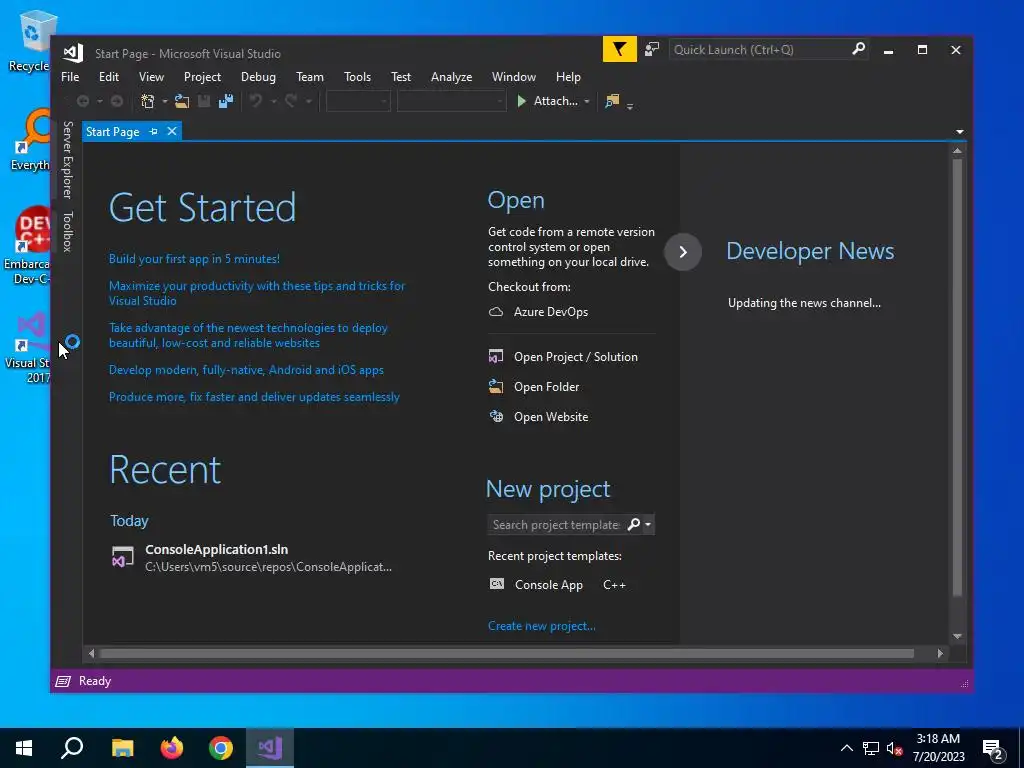Open the Analyze menu
1024x768 pixels.
(x=451, y=77)
